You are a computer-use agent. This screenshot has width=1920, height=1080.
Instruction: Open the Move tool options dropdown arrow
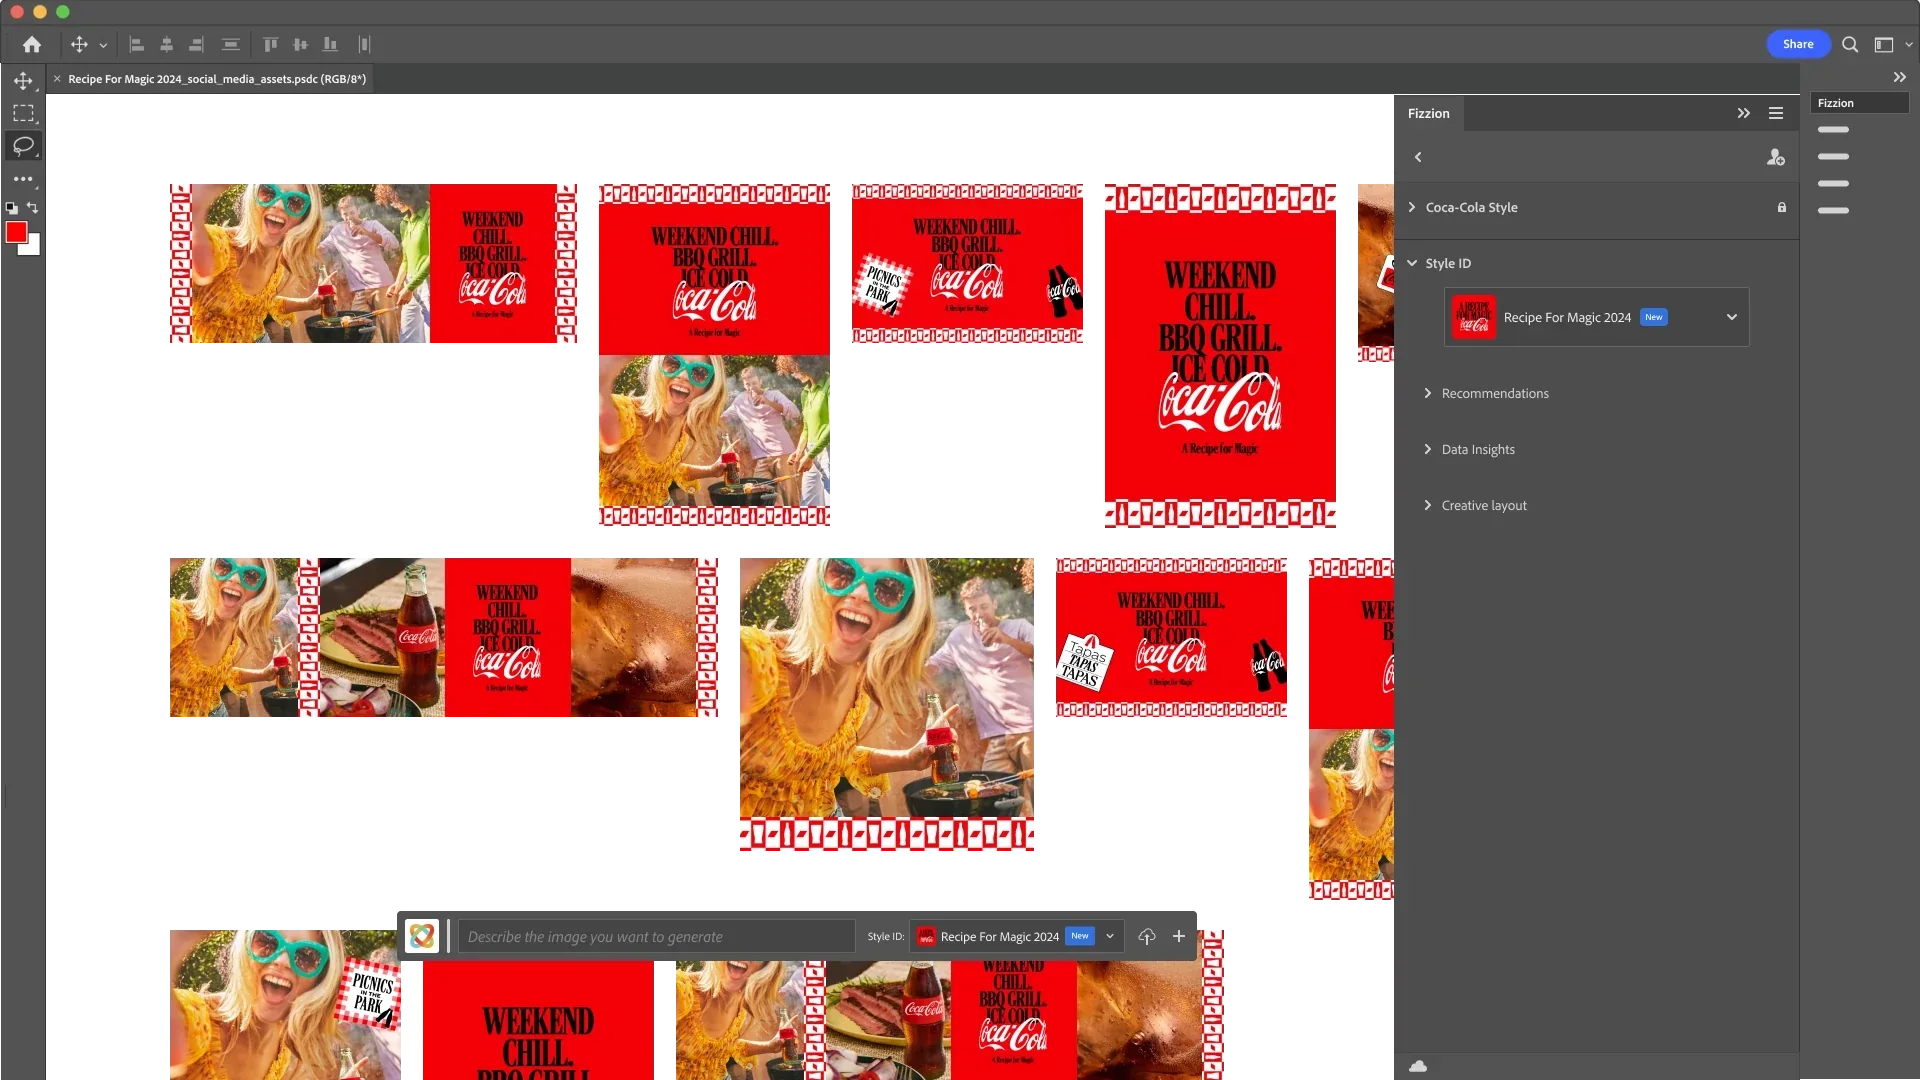tap(103, 45)
